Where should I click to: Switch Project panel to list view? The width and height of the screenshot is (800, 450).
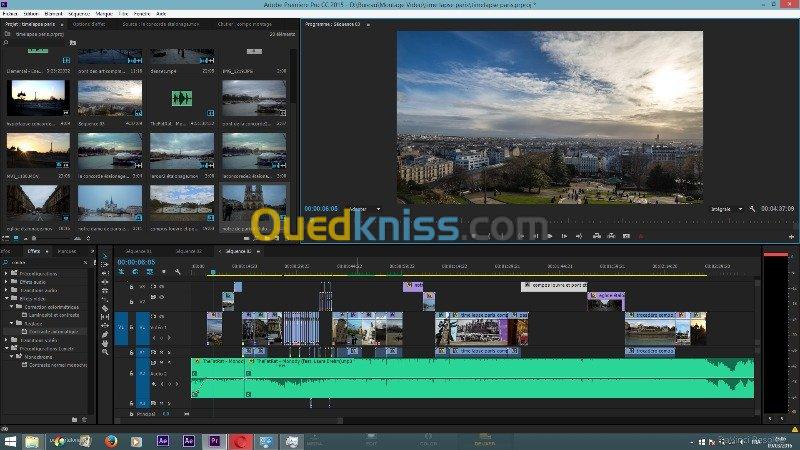[x=6, y=238]
